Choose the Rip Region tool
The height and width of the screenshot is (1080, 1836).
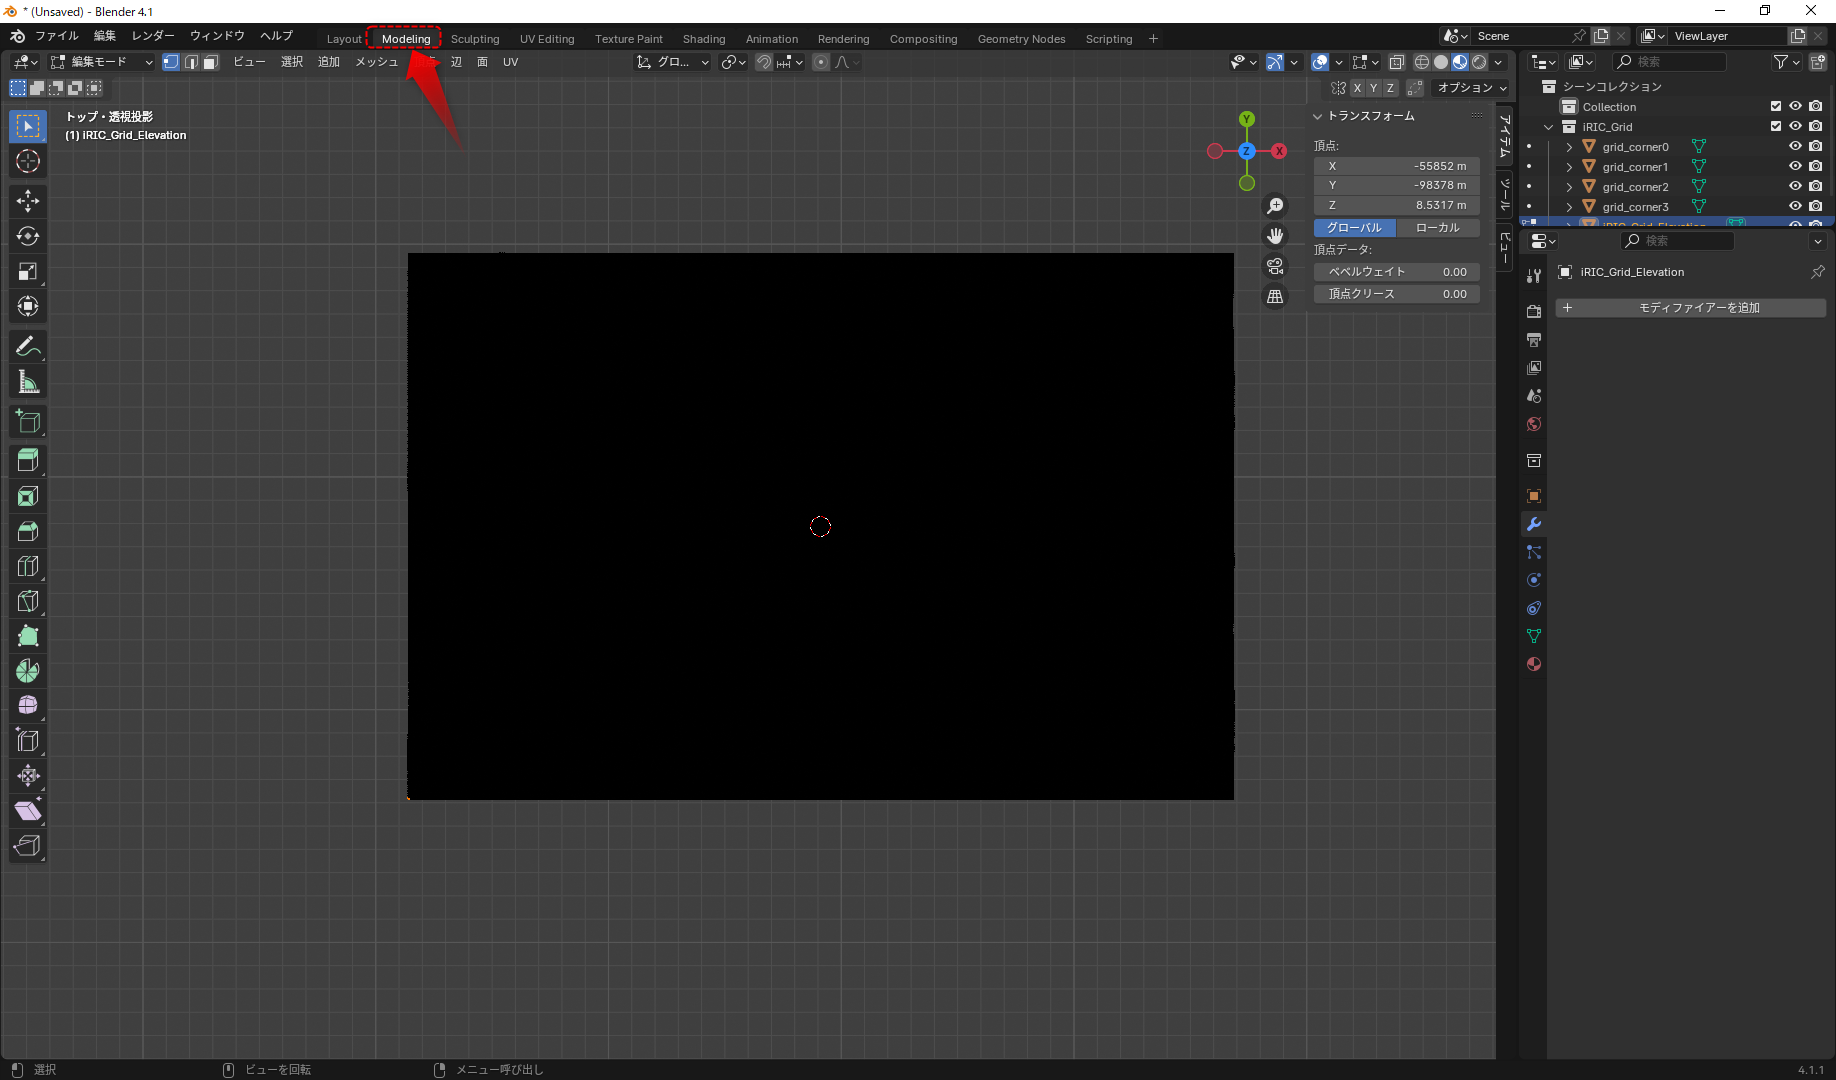point(28,846)
